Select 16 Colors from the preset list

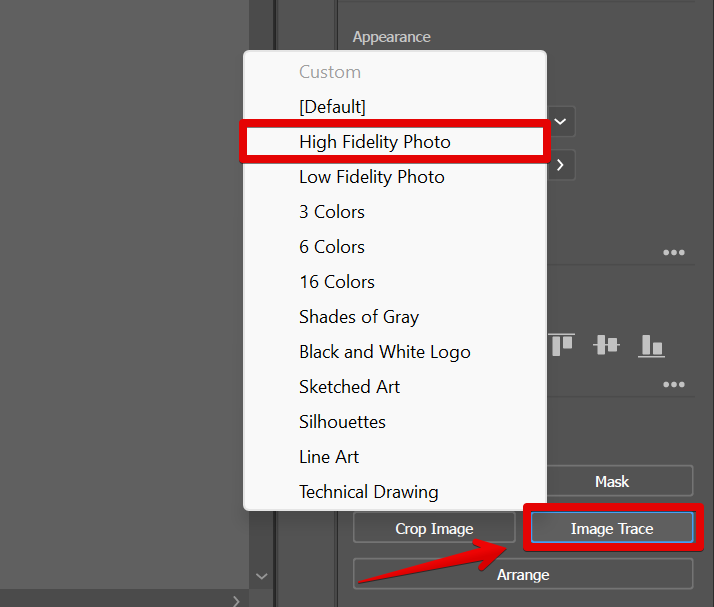[x=337, y=282]
